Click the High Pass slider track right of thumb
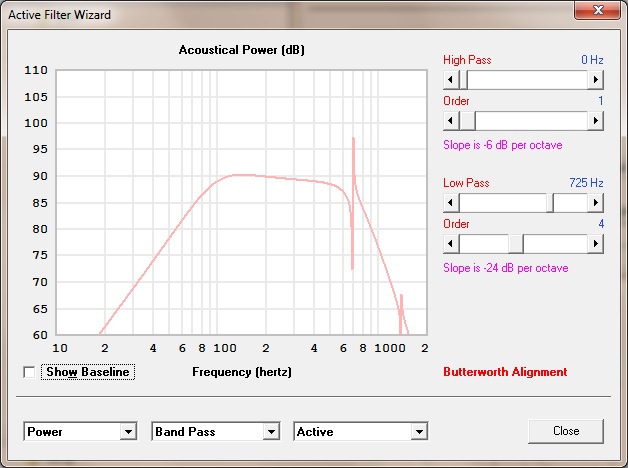The image size is (628, 468). tap(527, 80)
